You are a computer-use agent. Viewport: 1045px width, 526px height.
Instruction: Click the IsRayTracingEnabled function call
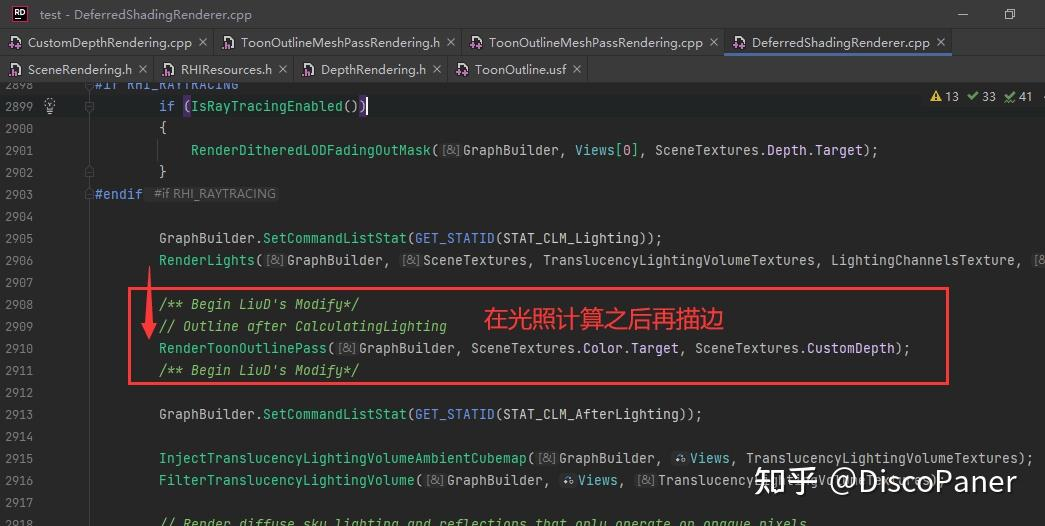coord(267,106)
